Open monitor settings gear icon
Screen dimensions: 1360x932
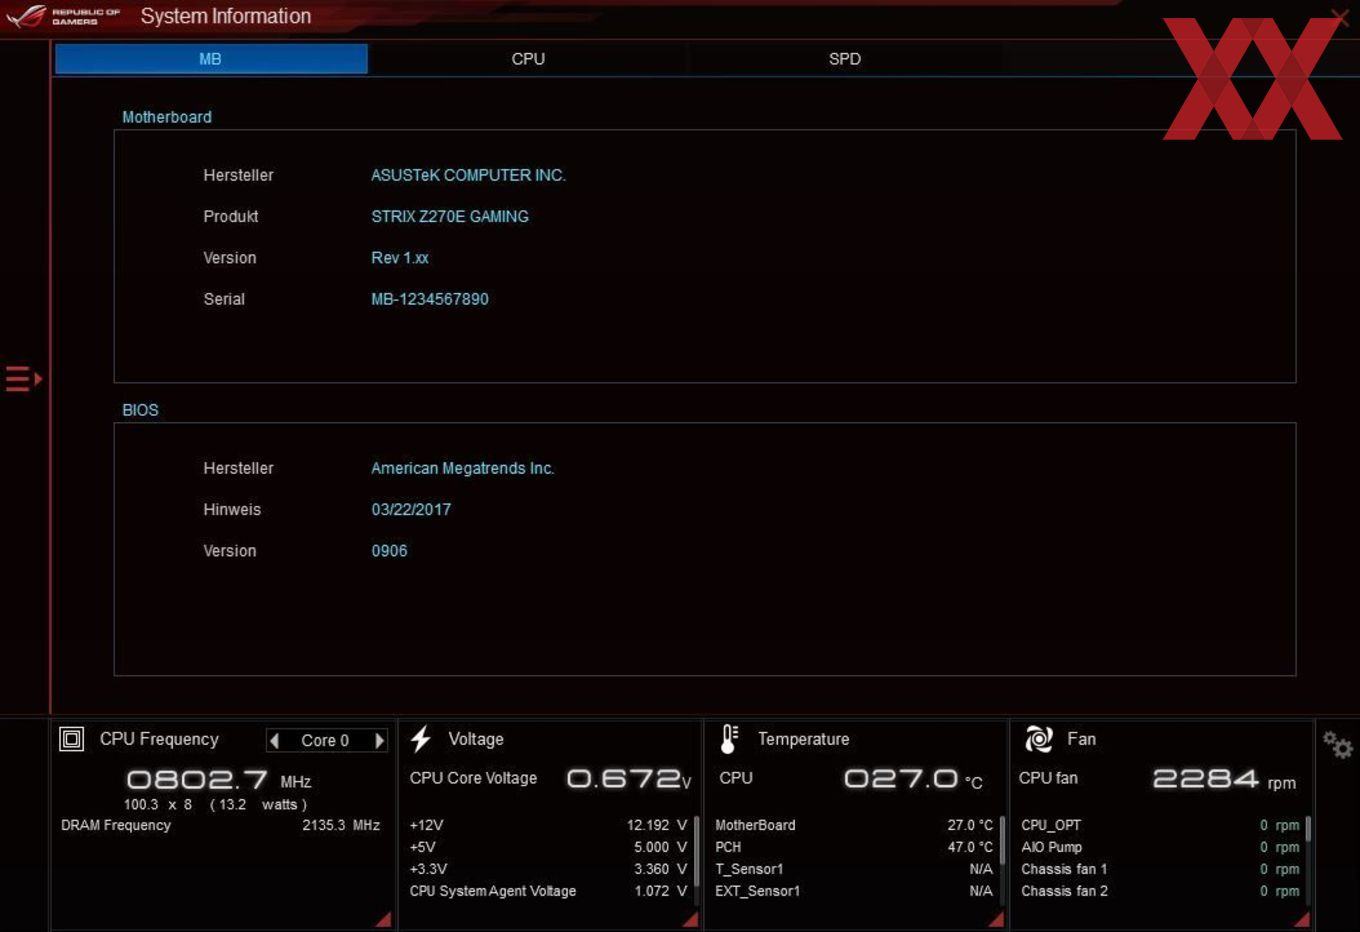point(1337,744)
